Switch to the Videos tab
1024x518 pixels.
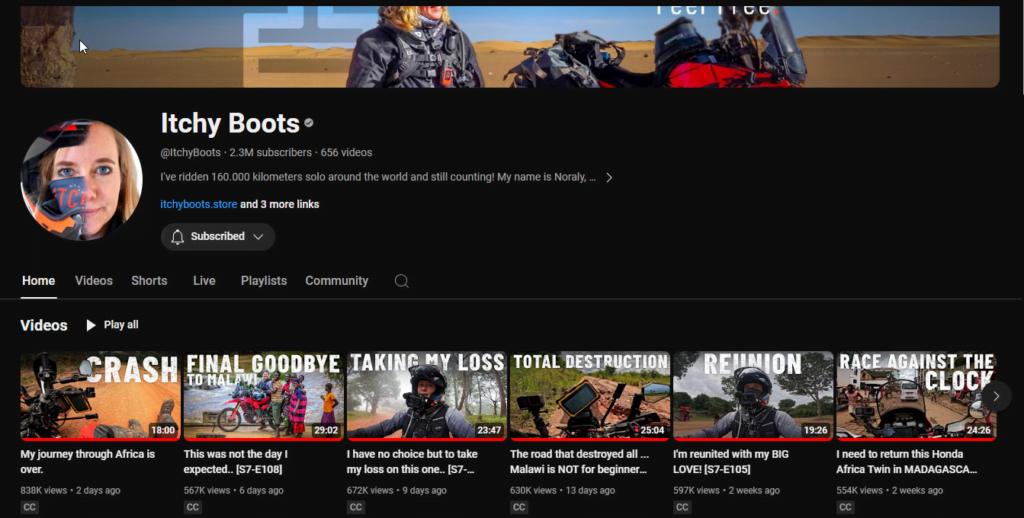[94, 281]
